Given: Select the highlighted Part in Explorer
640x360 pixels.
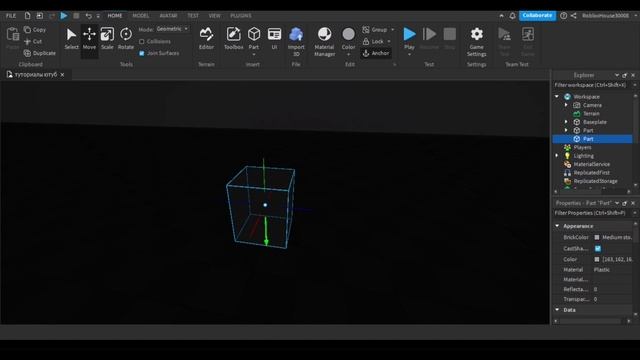Looking at the screenshot, I should tap(592, 139).
